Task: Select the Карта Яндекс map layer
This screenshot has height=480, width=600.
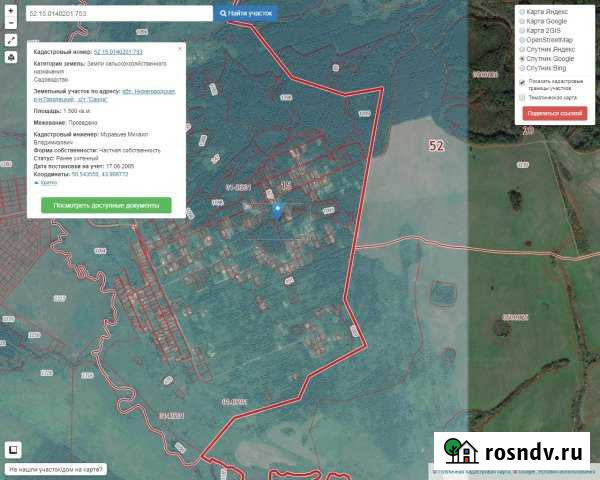Action: pyautogui.click(x=521, y=11)
